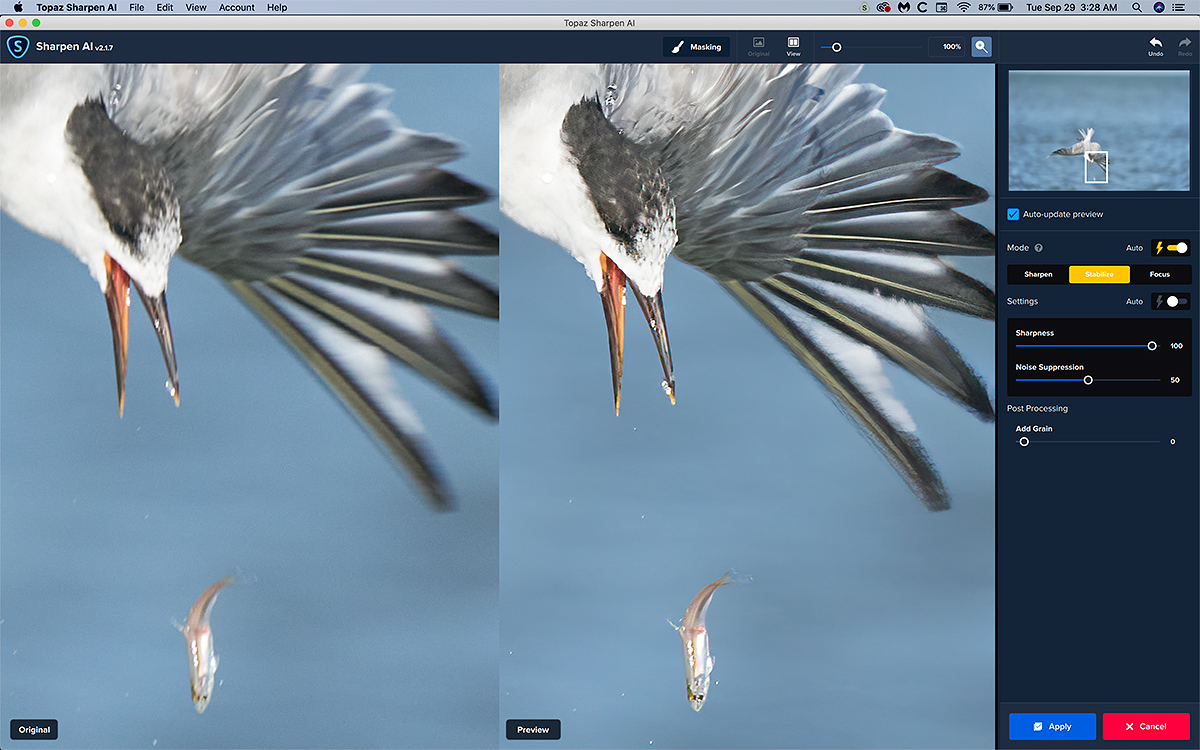Open the Masking brush tool
The image size is (1200, 750).
coord(697,47)
